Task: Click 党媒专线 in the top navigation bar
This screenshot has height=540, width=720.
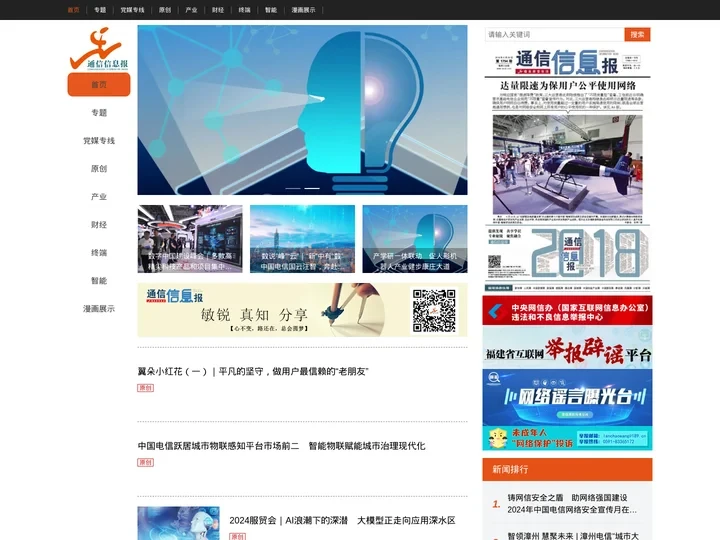Action: [132, 10]
